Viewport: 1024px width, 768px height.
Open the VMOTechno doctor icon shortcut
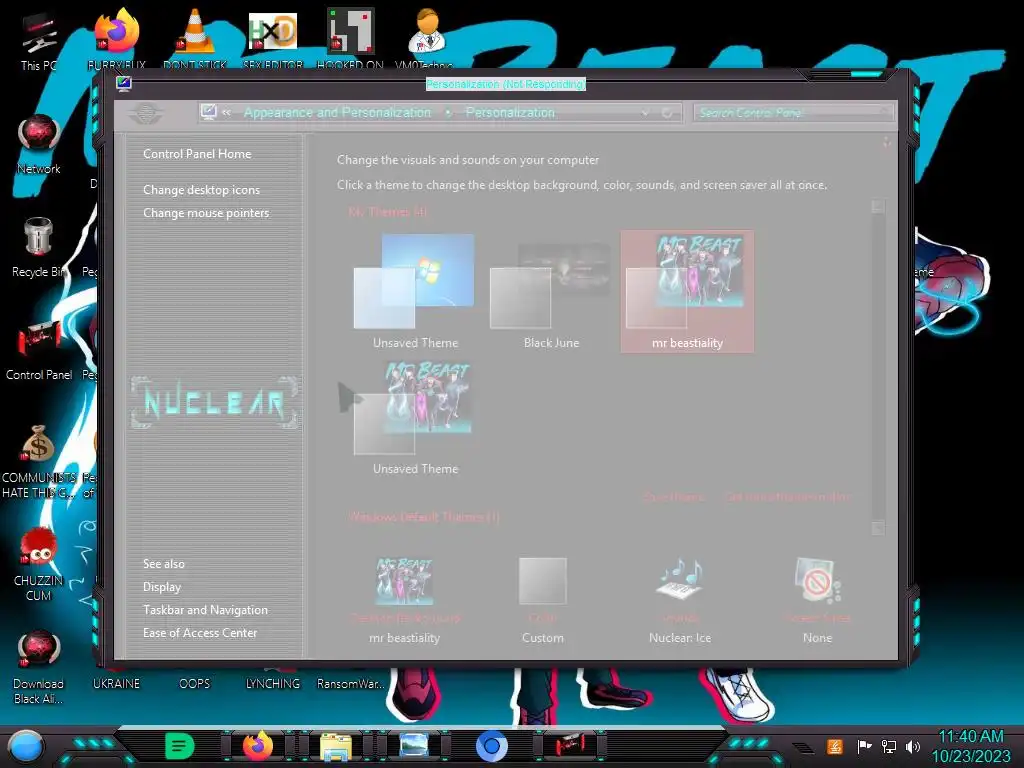[424, 36]
